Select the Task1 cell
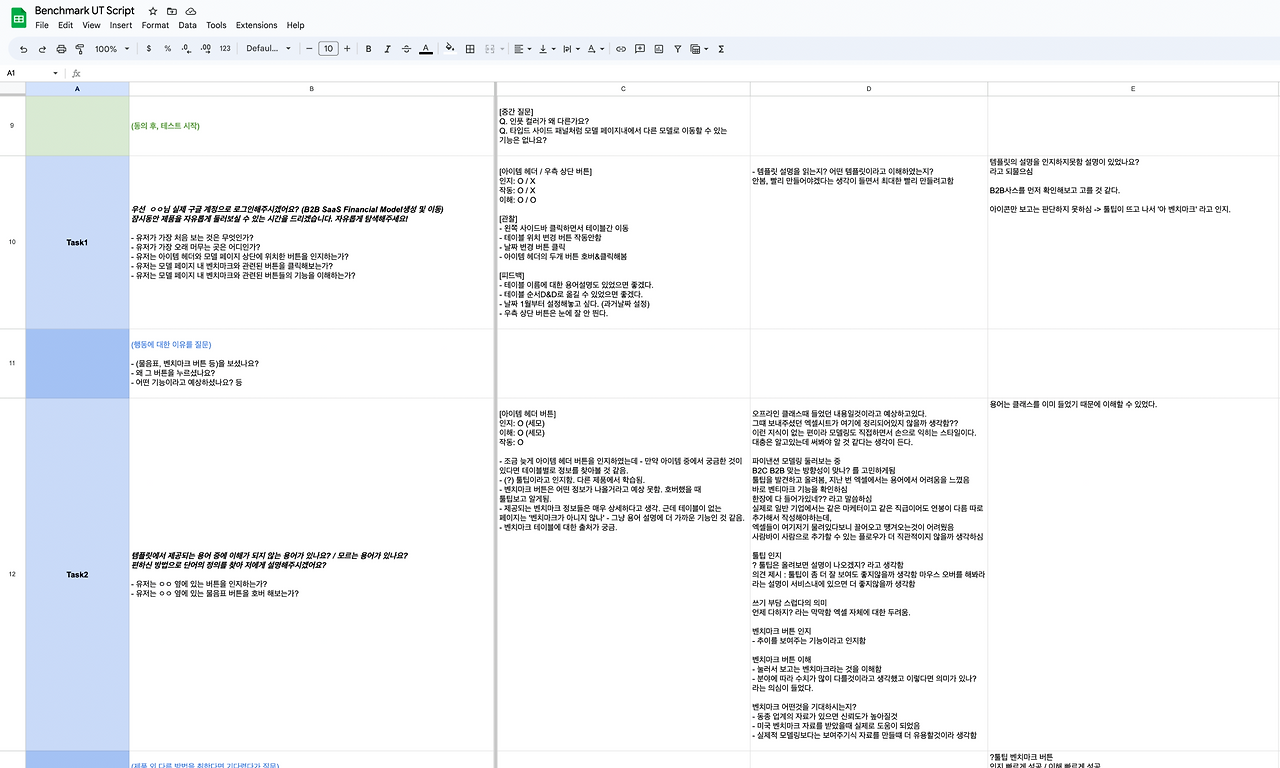Image resolution: width=1280 pixels, height=768 pixels. pos(77,242)
